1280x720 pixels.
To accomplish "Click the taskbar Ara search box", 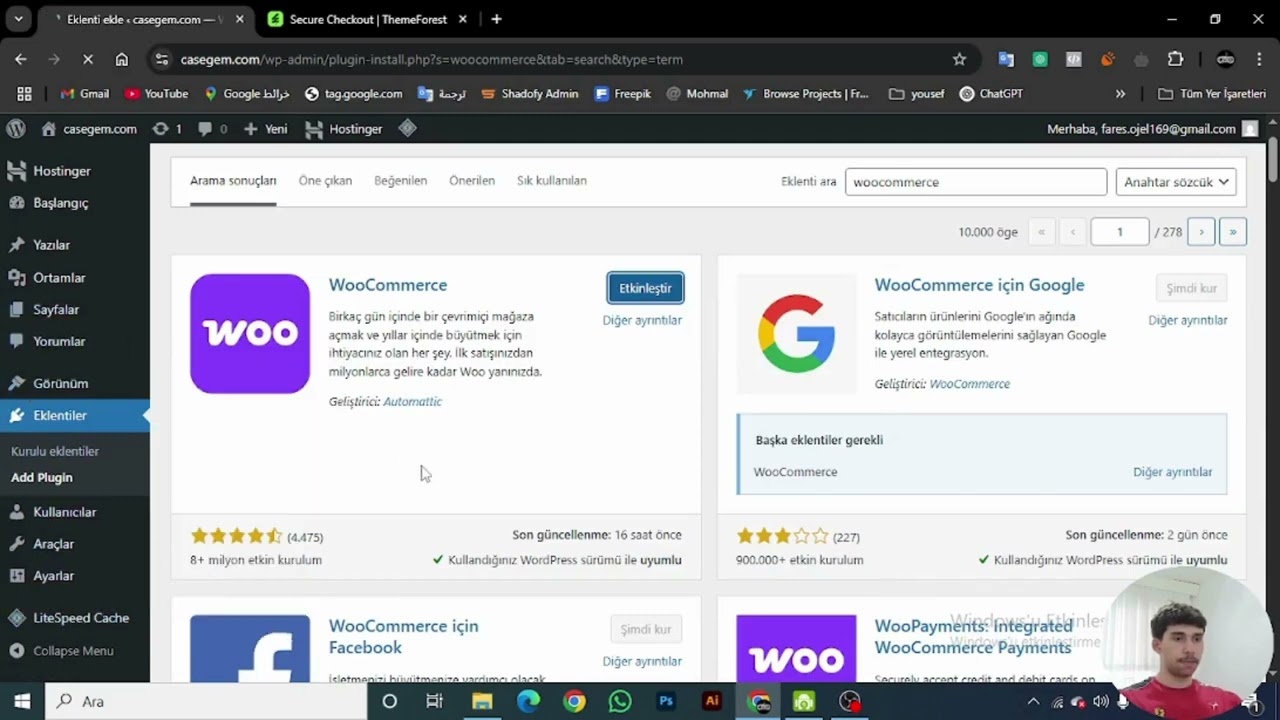I will click(x=205, y=701).
